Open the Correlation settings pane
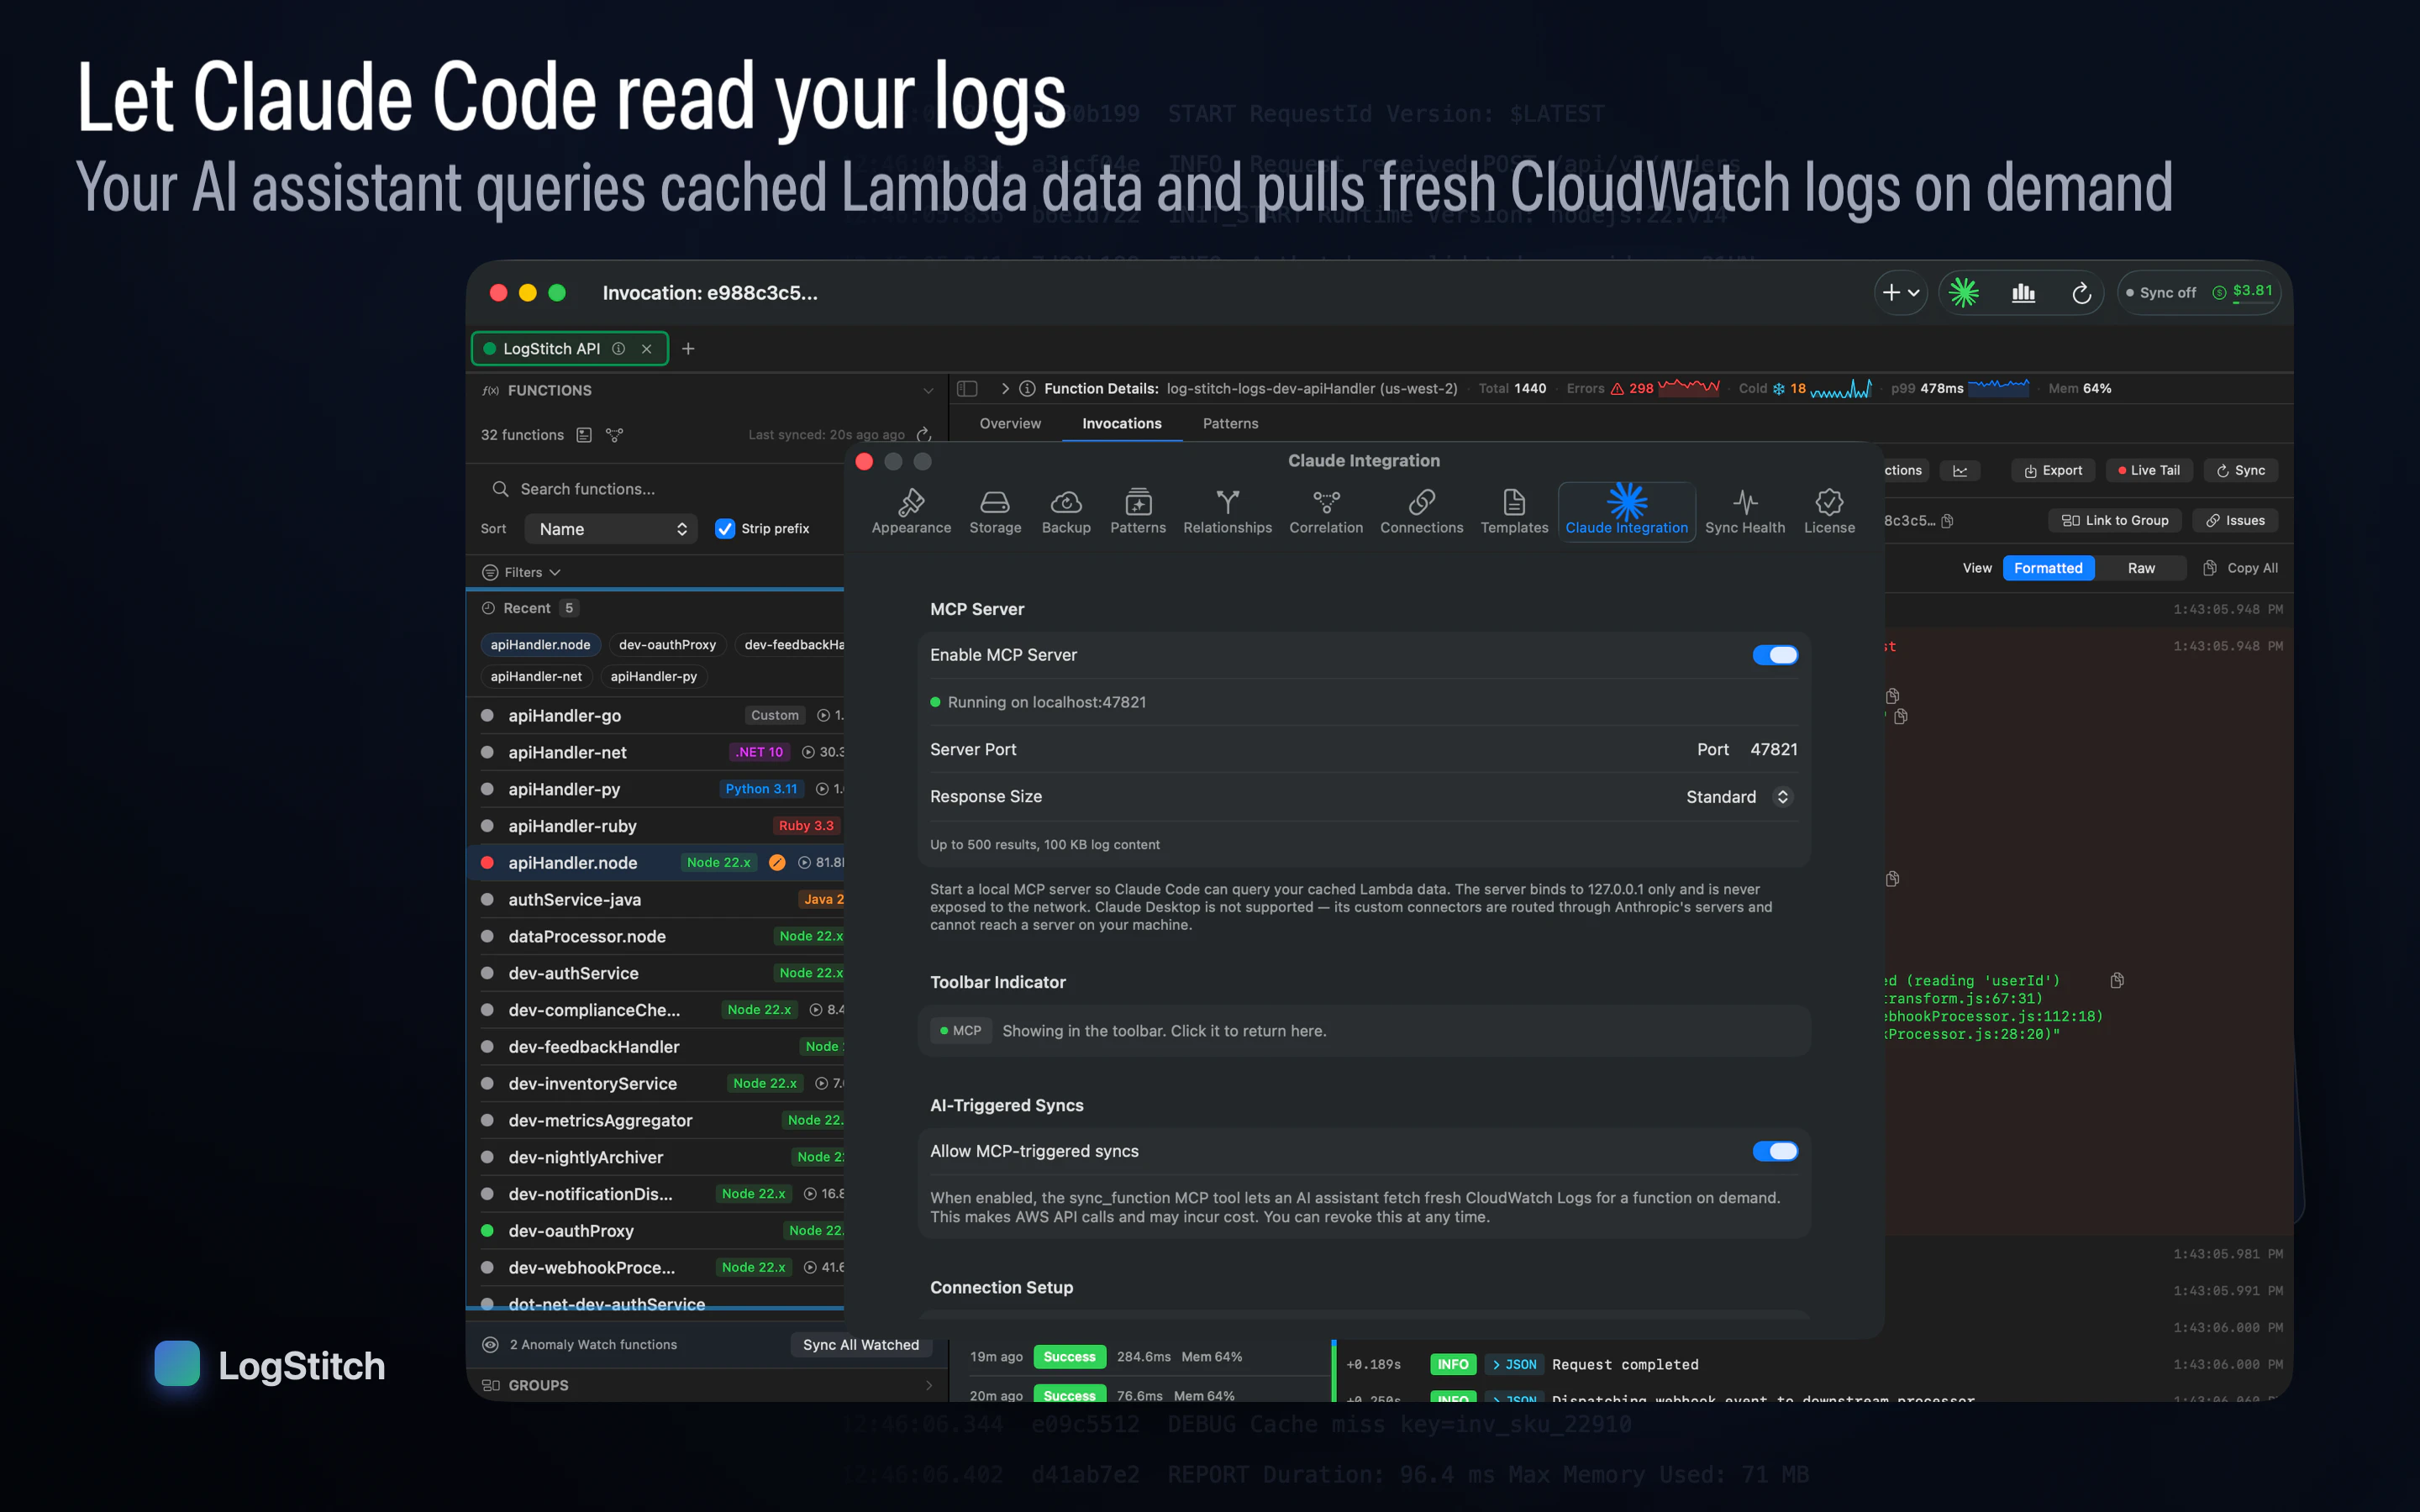The image size is (2420, 1512). coord(1326,512)
